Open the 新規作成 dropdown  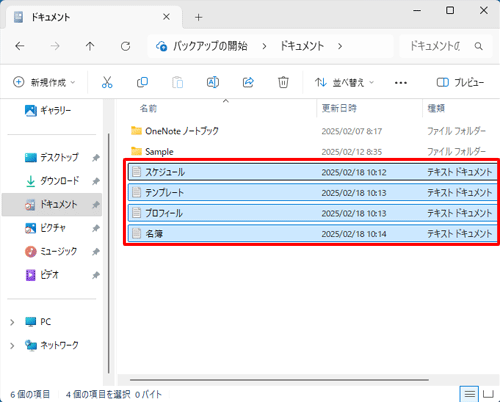coord(44,82)
